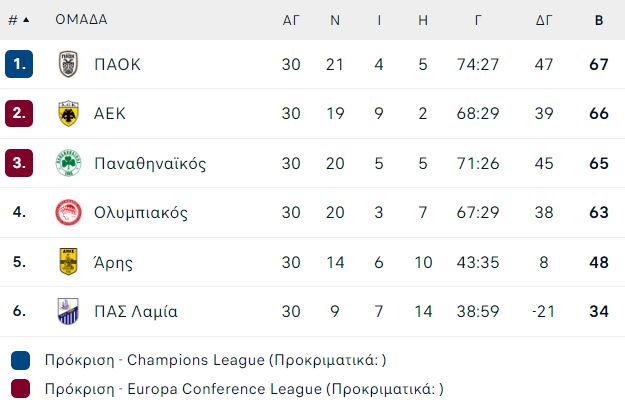Click the Παναθηναϊκός green shamrock logo

click(69, 163)
